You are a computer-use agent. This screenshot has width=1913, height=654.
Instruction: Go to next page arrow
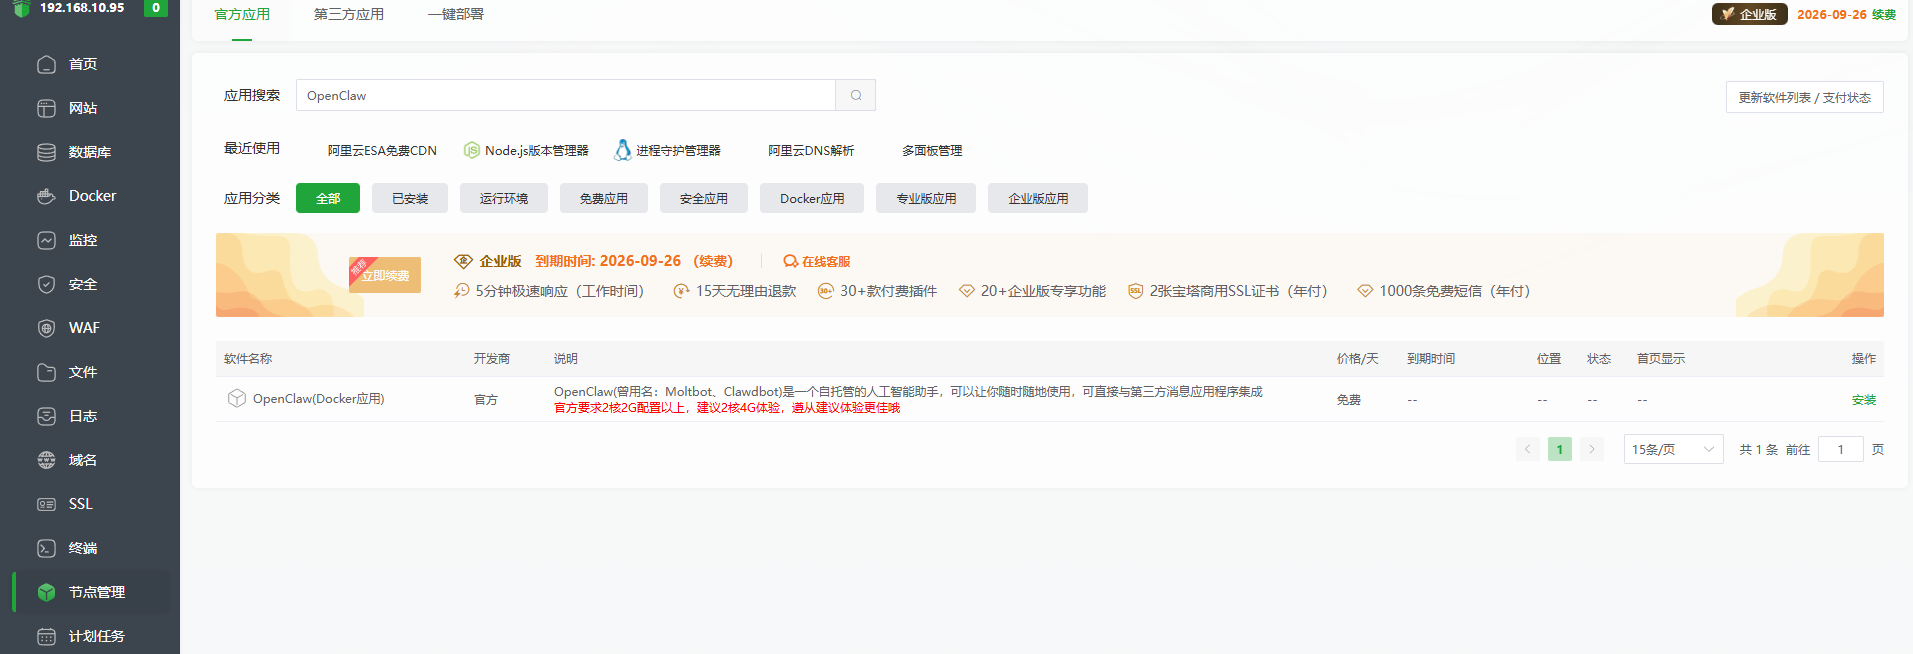coord(1592,449)
